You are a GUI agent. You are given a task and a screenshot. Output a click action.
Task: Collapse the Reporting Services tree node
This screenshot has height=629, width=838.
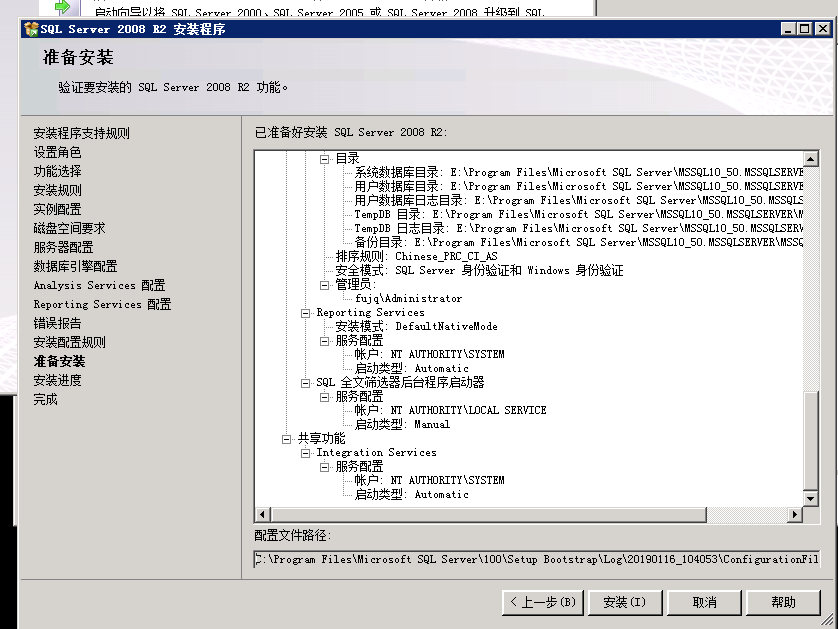click(305, 313)
